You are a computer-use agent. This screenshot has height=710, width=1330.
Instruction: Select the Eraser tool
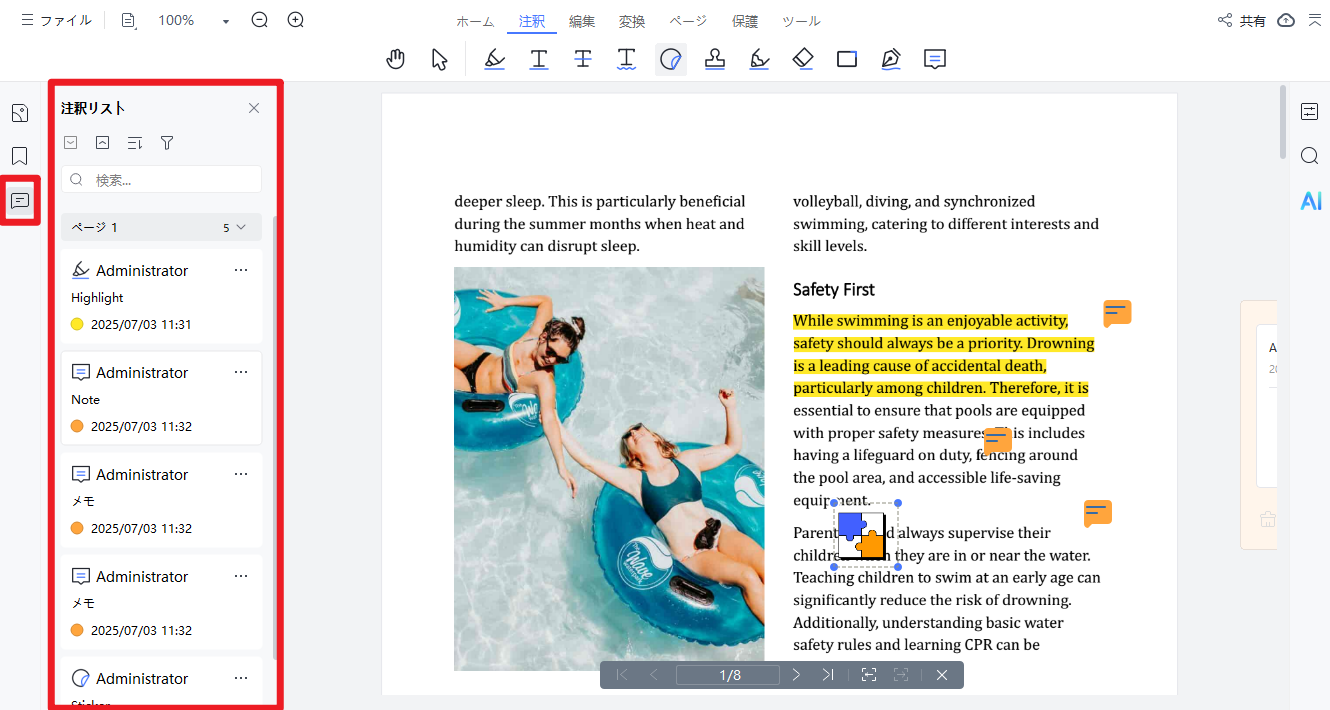click(x=803, y=59)
